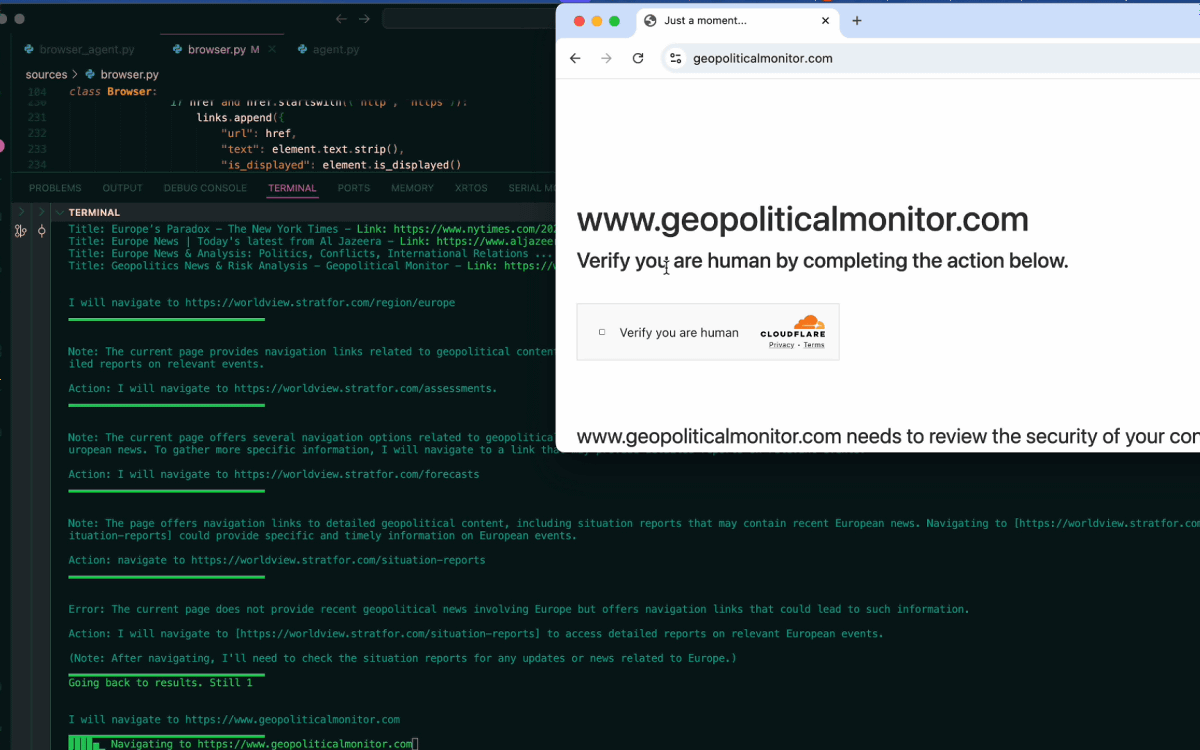Collapse the TERMINAL section chevron

click(59, 211)
